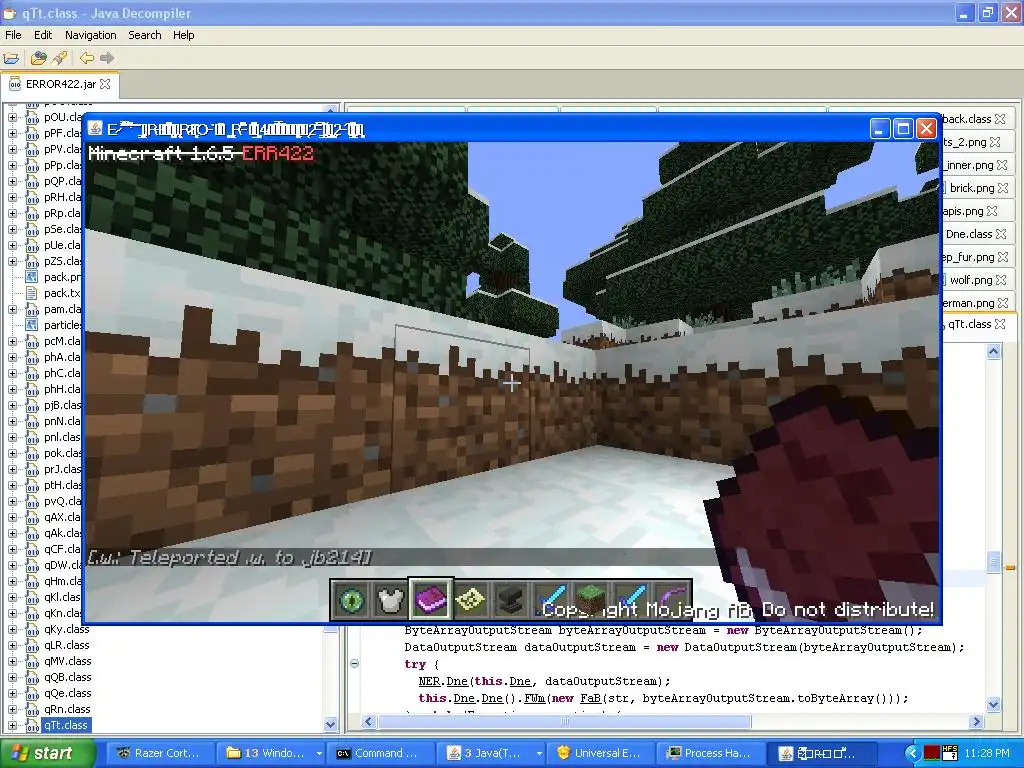This screenshot has height=768, width=1024.
Task: Click the code vertical scrollbar down arrow
Action: (x=993, y=704)
